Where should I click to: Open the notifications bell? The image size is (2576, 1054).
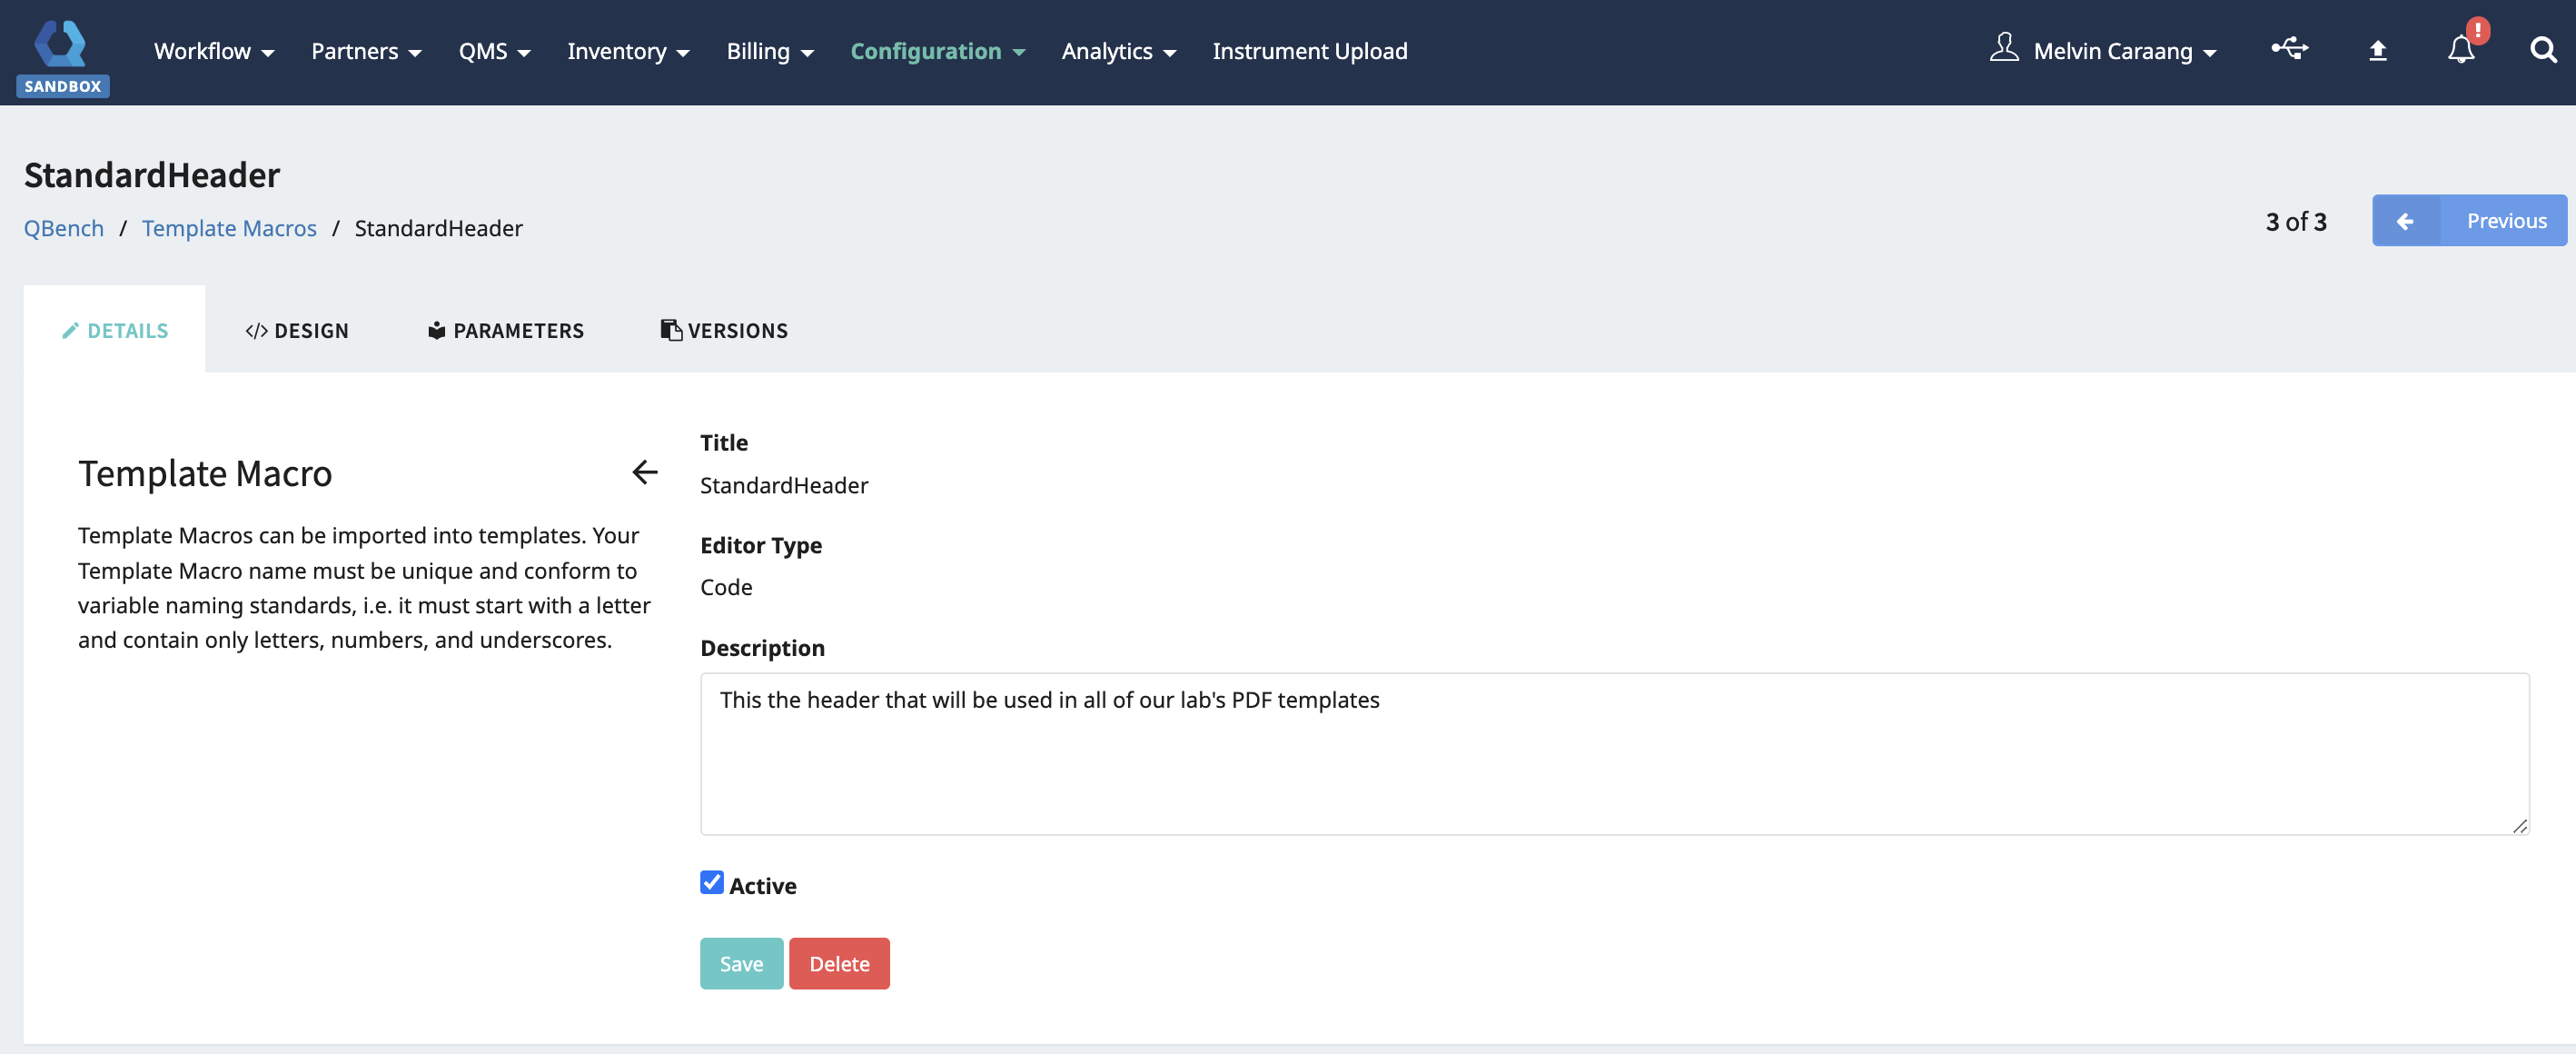pyautogui.click(x=2461, y=50)
